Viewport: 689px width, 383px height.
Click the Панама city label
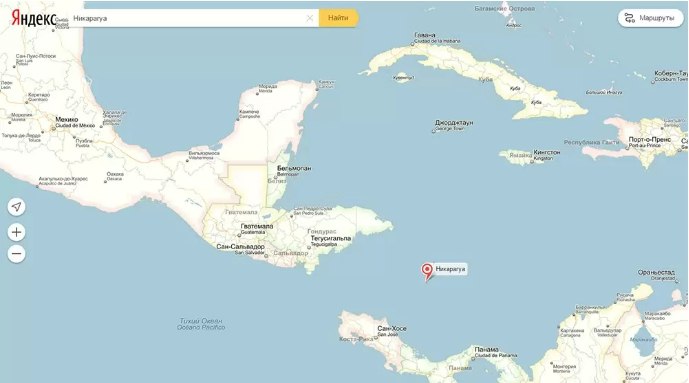pyautogui.click(x=486, y=349)
